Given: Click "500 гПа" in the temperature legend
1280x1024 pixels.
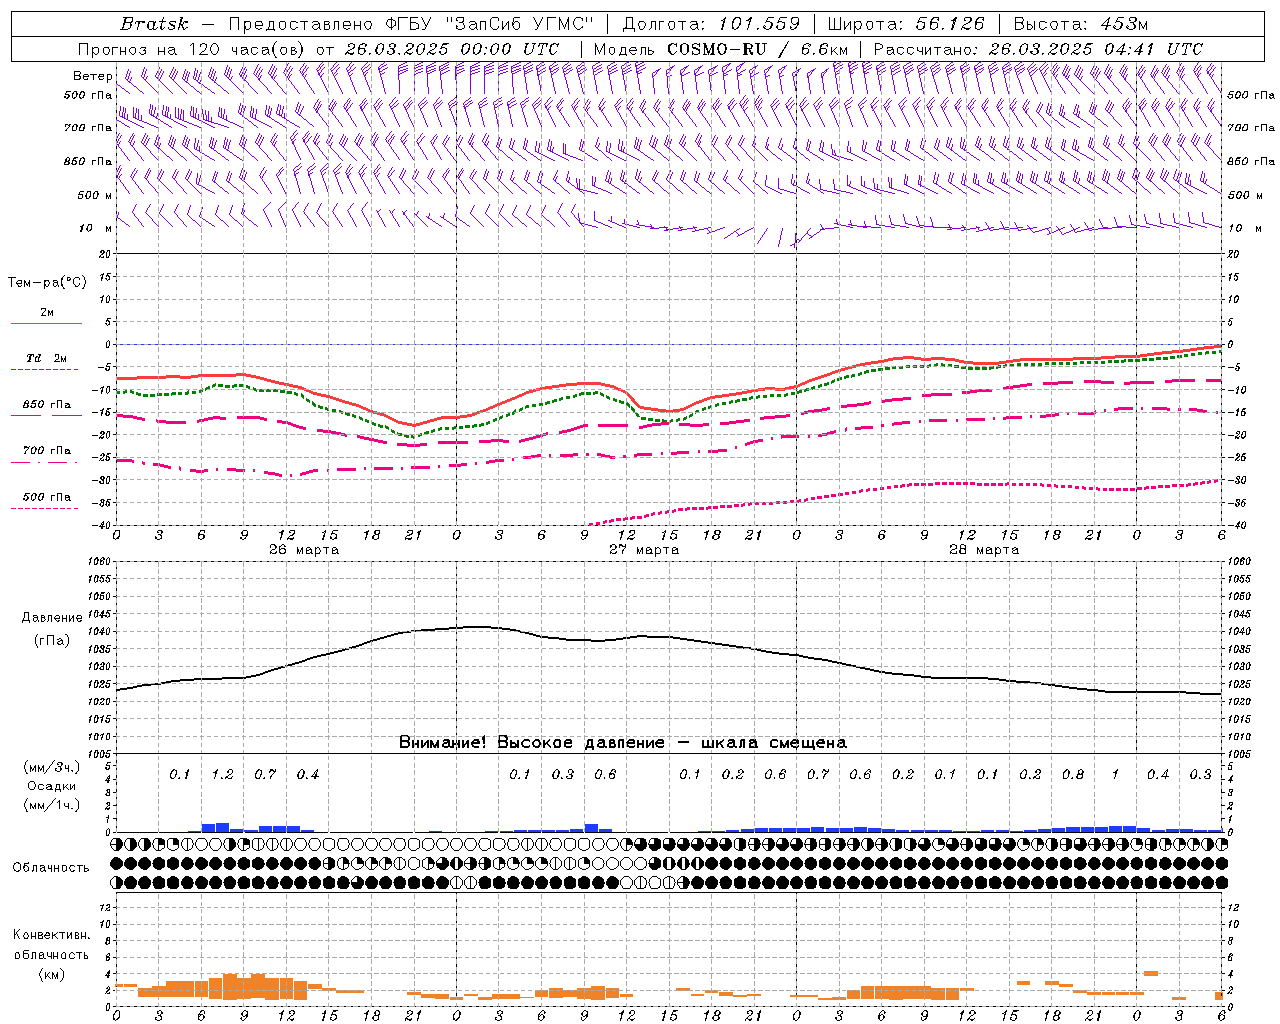Looking at the screenshot, I should [x=46, y=497].
